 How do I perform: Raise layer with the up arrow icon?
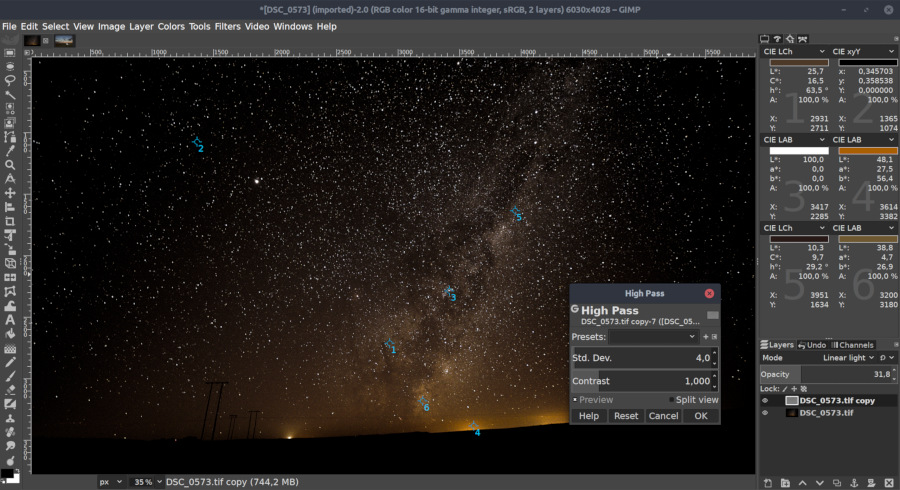(803, 483)
